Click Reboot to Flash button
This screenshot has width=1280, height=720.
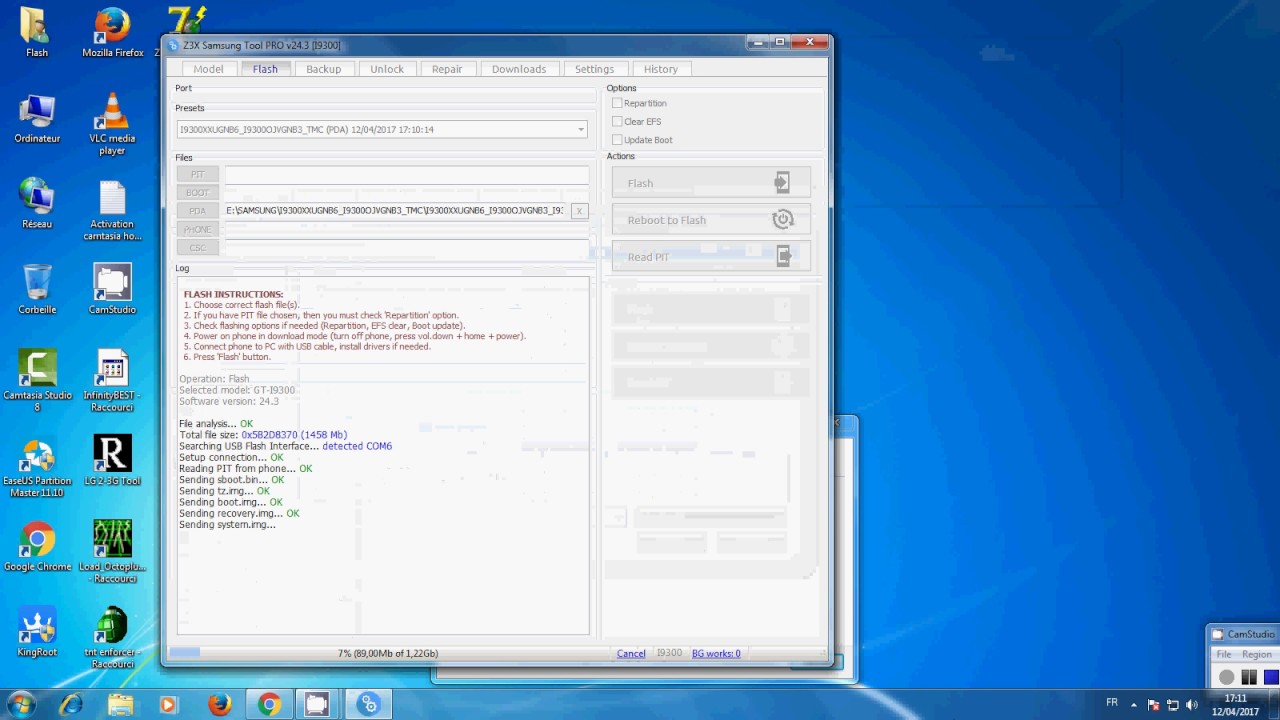(x=711, y=220)
